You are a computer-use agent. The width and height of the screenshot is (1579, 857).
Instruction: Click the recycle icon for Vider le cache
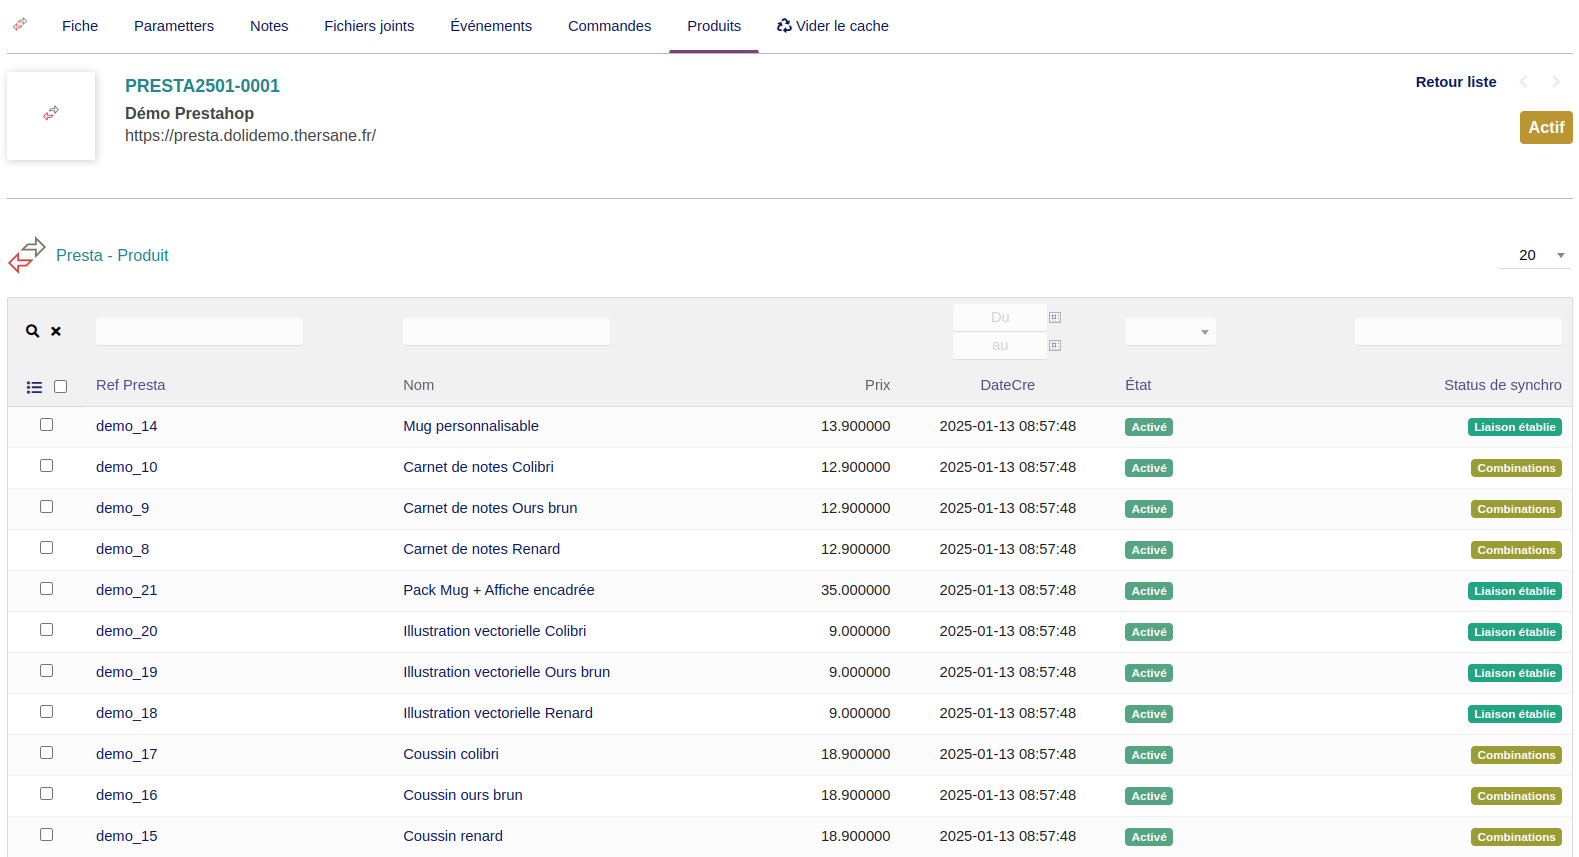(x=784, y=26)
